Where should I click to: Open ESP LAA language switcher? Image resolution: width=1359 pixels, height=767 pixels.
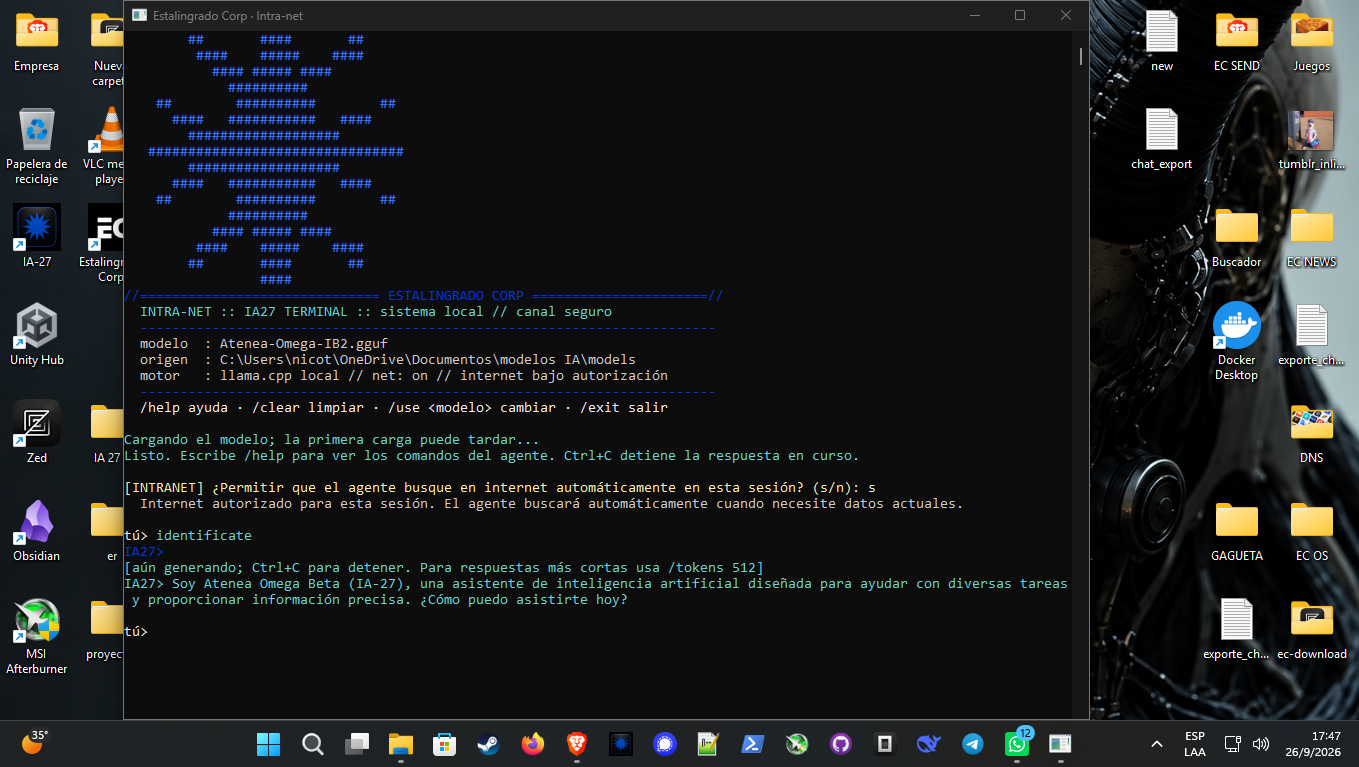point(1194,744)
